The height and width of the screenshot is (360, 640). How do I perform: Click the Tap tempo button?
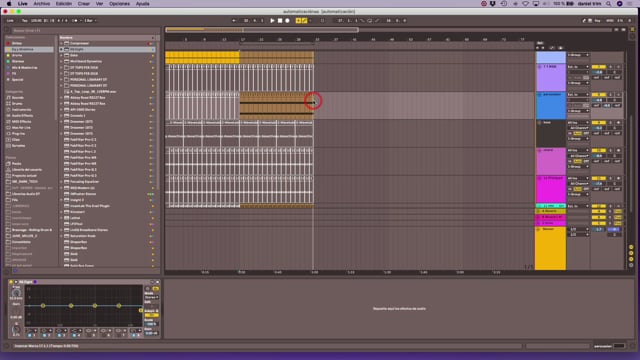24,20
